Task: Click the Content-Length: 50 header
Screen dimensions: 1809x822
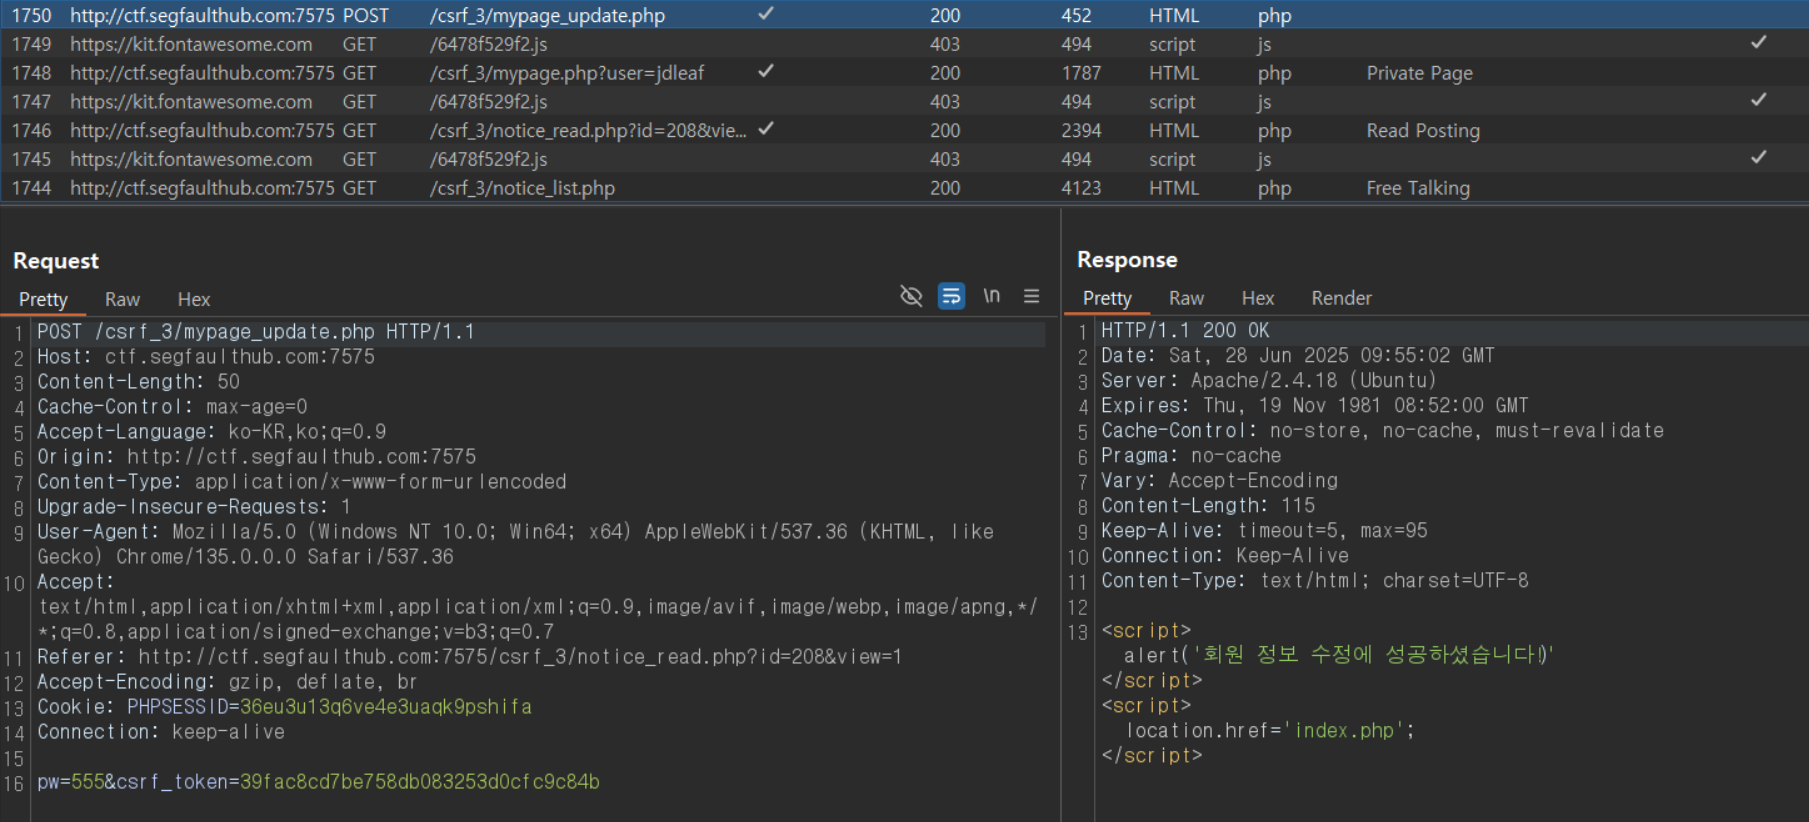Action: pyautogui.click(x=139, y=382)
